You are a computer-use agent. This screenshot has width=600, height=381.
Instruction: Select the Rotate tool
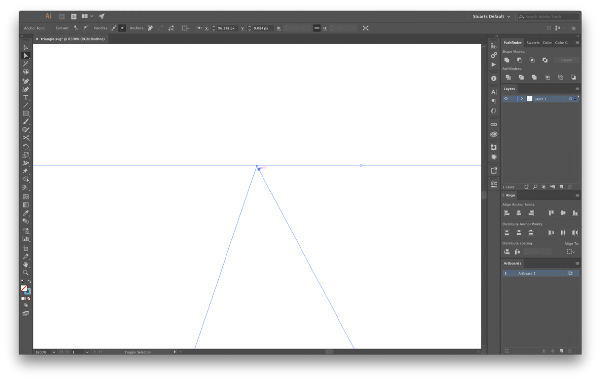tap(26, 147)
